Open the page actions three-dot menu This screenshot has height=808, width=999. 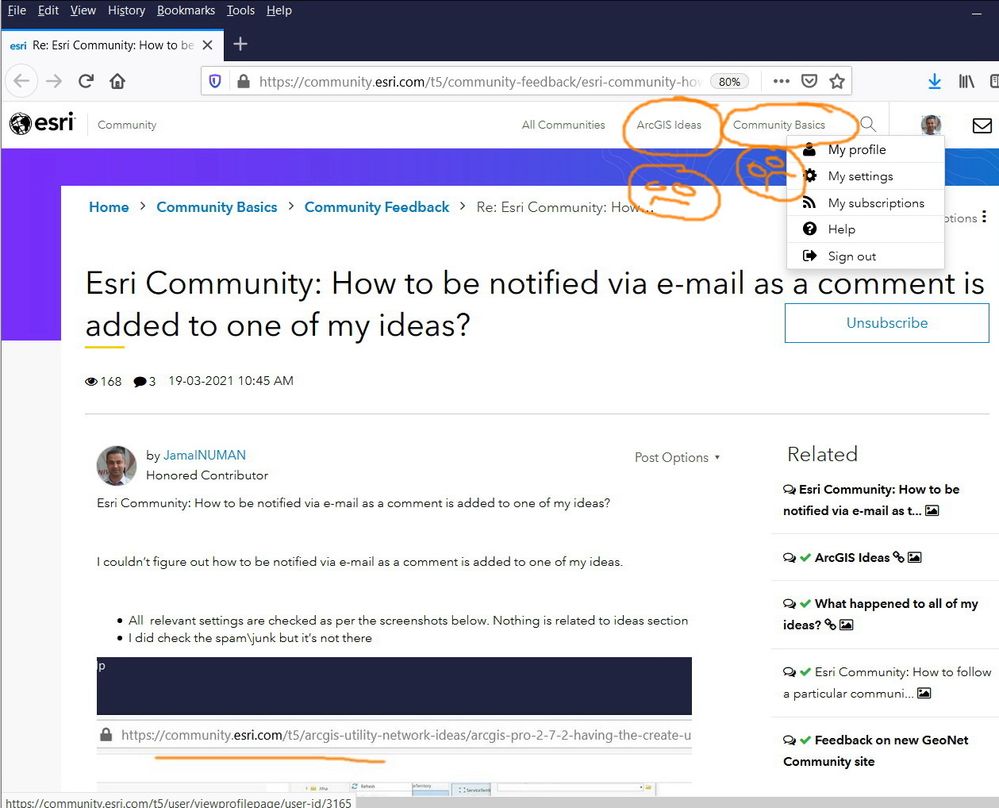pos(781,81)
